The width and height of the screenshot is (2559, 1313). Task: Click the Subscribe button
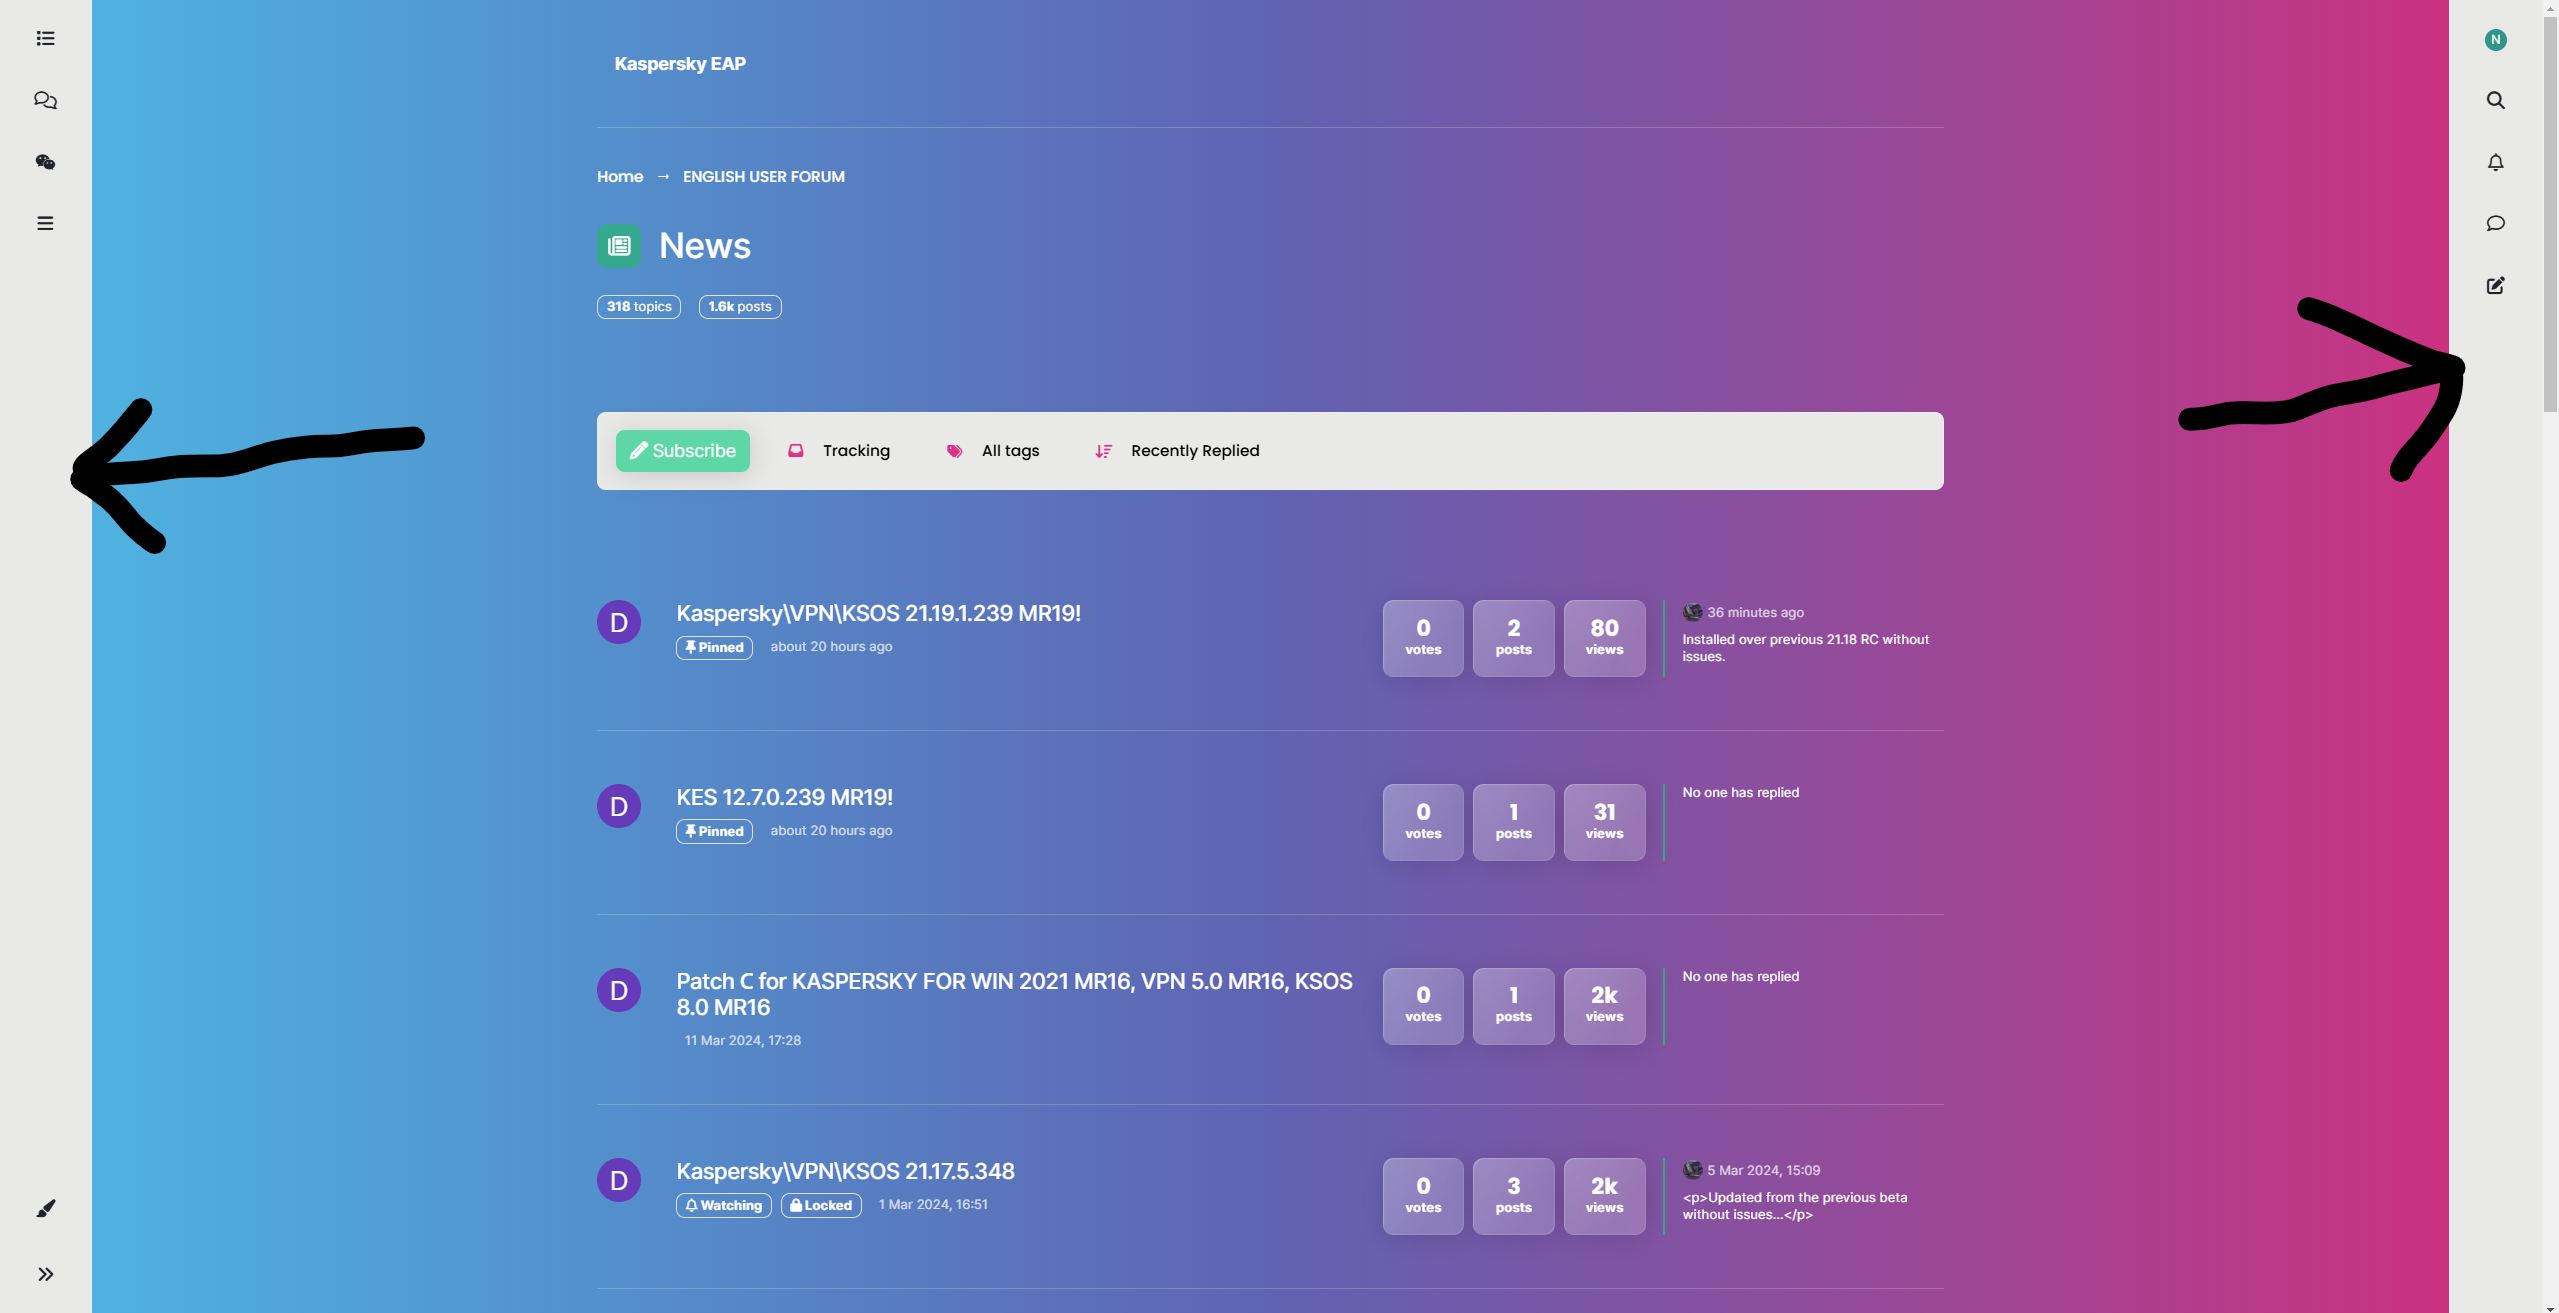[683, 451]
